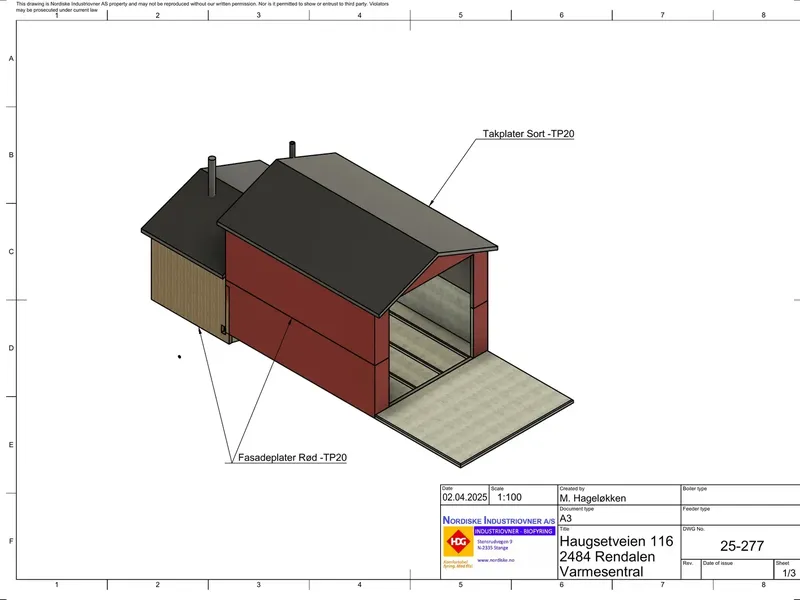Select the creator name M. Hageløkken
Screen dimensions: 800x600
[592, 498]
